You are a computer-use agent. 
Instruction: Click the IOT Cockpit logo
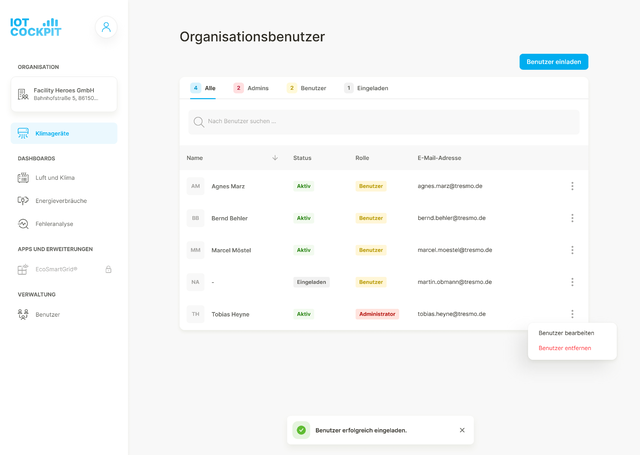coord(36,27)
